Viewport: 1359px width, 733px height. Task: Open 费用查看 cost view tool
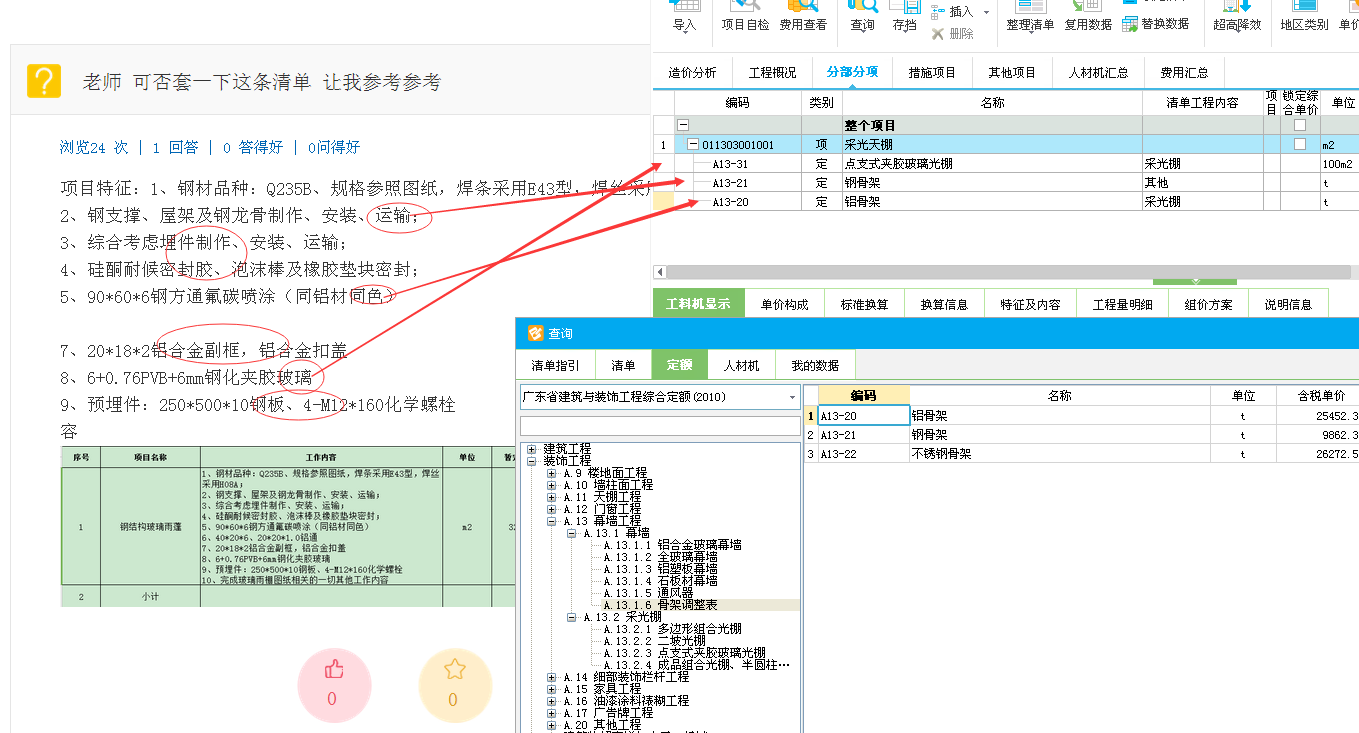[803, 17]
